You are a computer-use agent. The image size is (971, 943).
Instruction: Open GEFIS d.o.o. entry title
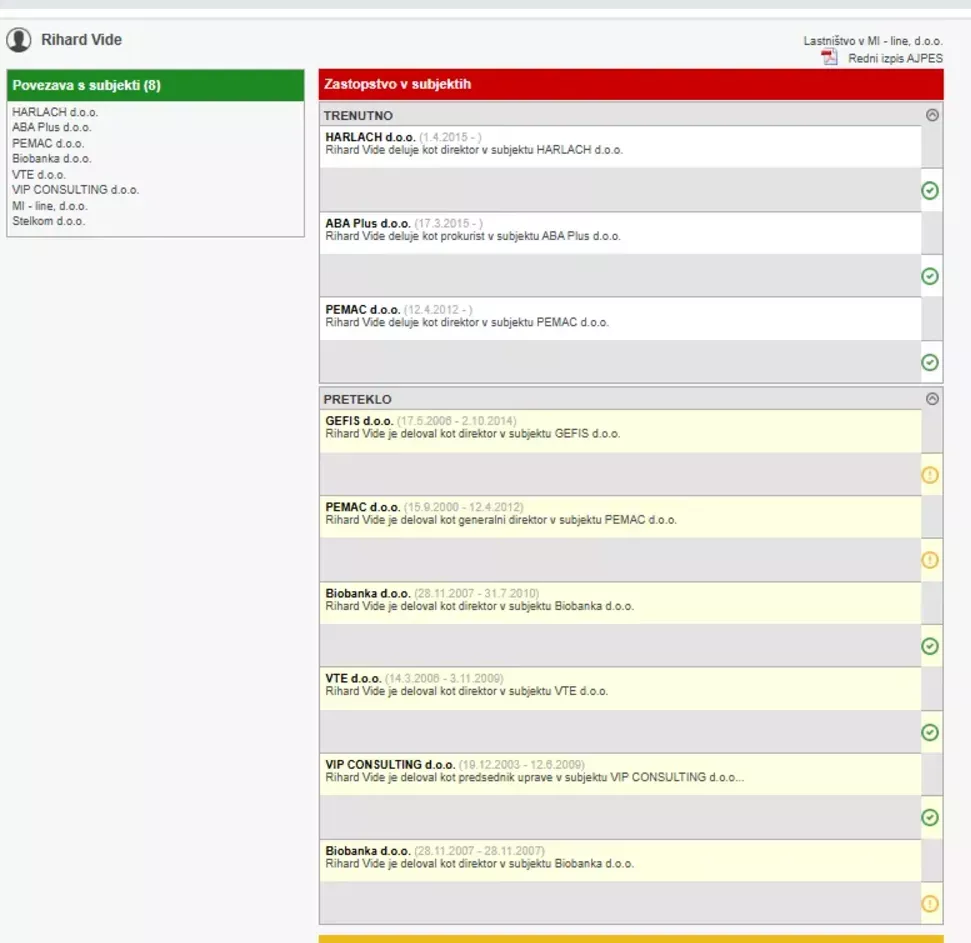(359, 421)
